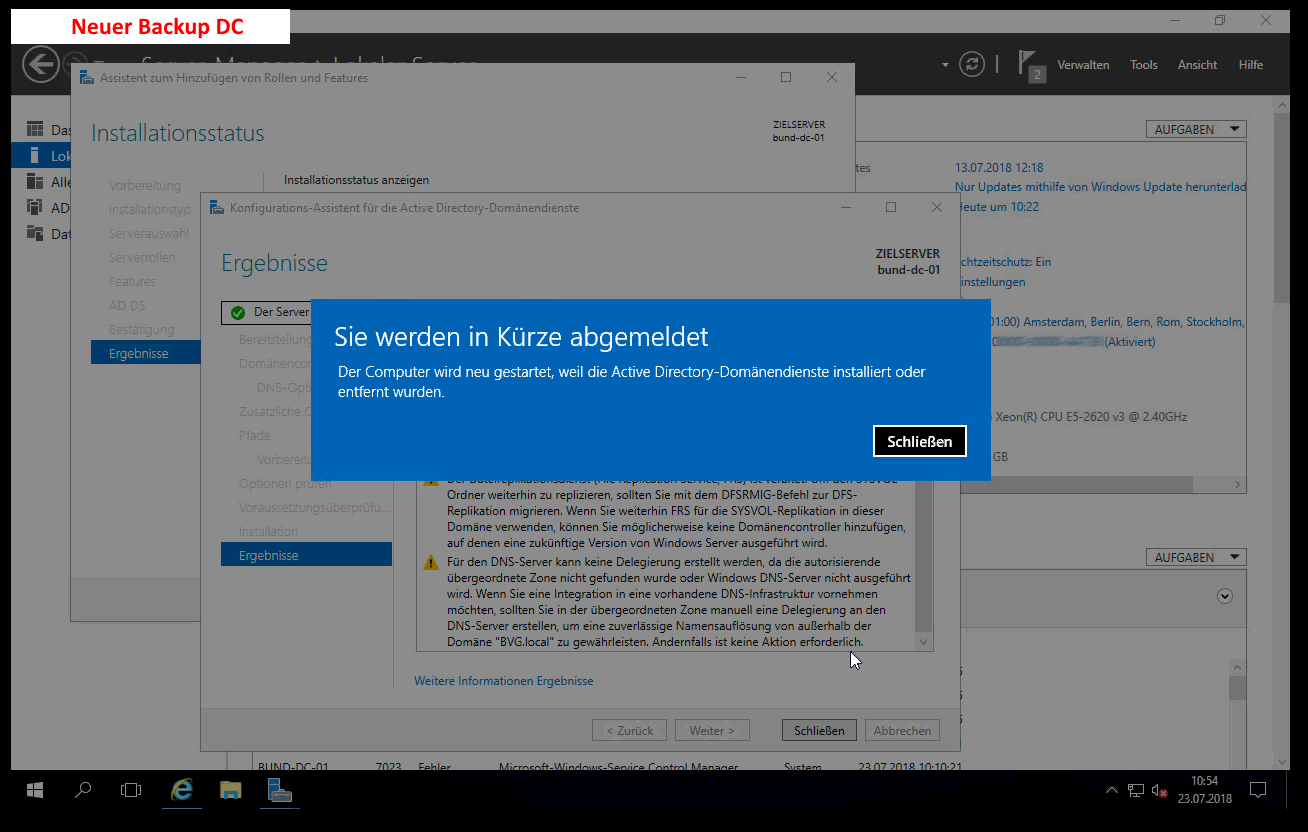
Task: Click Schließen in the AD DS configuration wizard
Action: [x=819, y=730]
